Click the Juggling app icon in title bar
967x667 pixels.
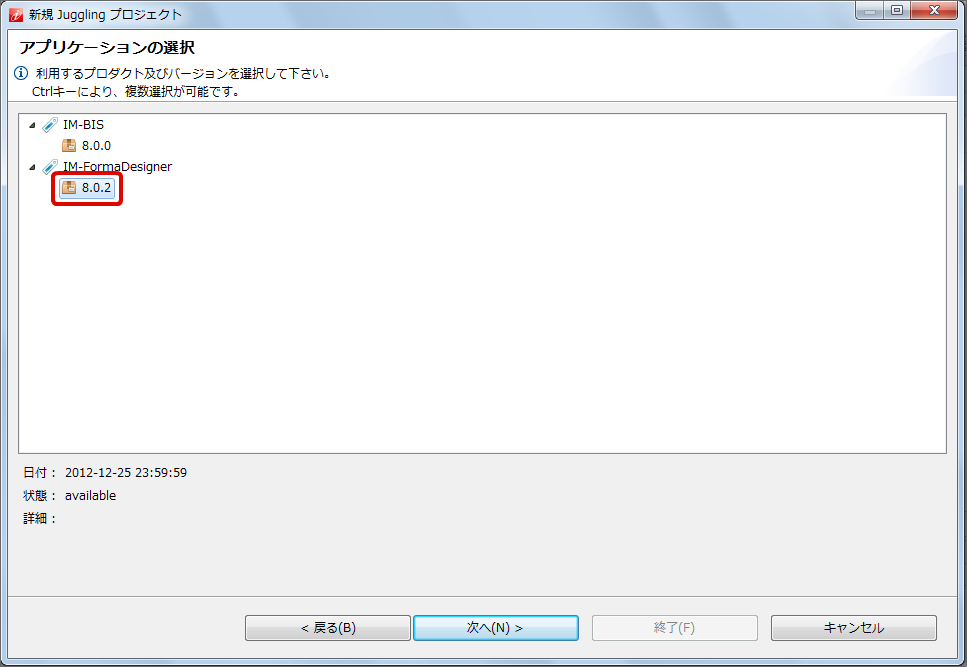coord(16,14)
